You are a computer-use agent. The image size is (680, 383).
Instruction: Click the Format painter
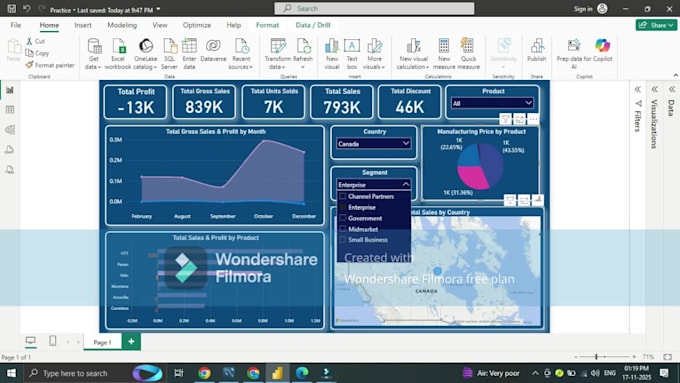pos(49,65)
